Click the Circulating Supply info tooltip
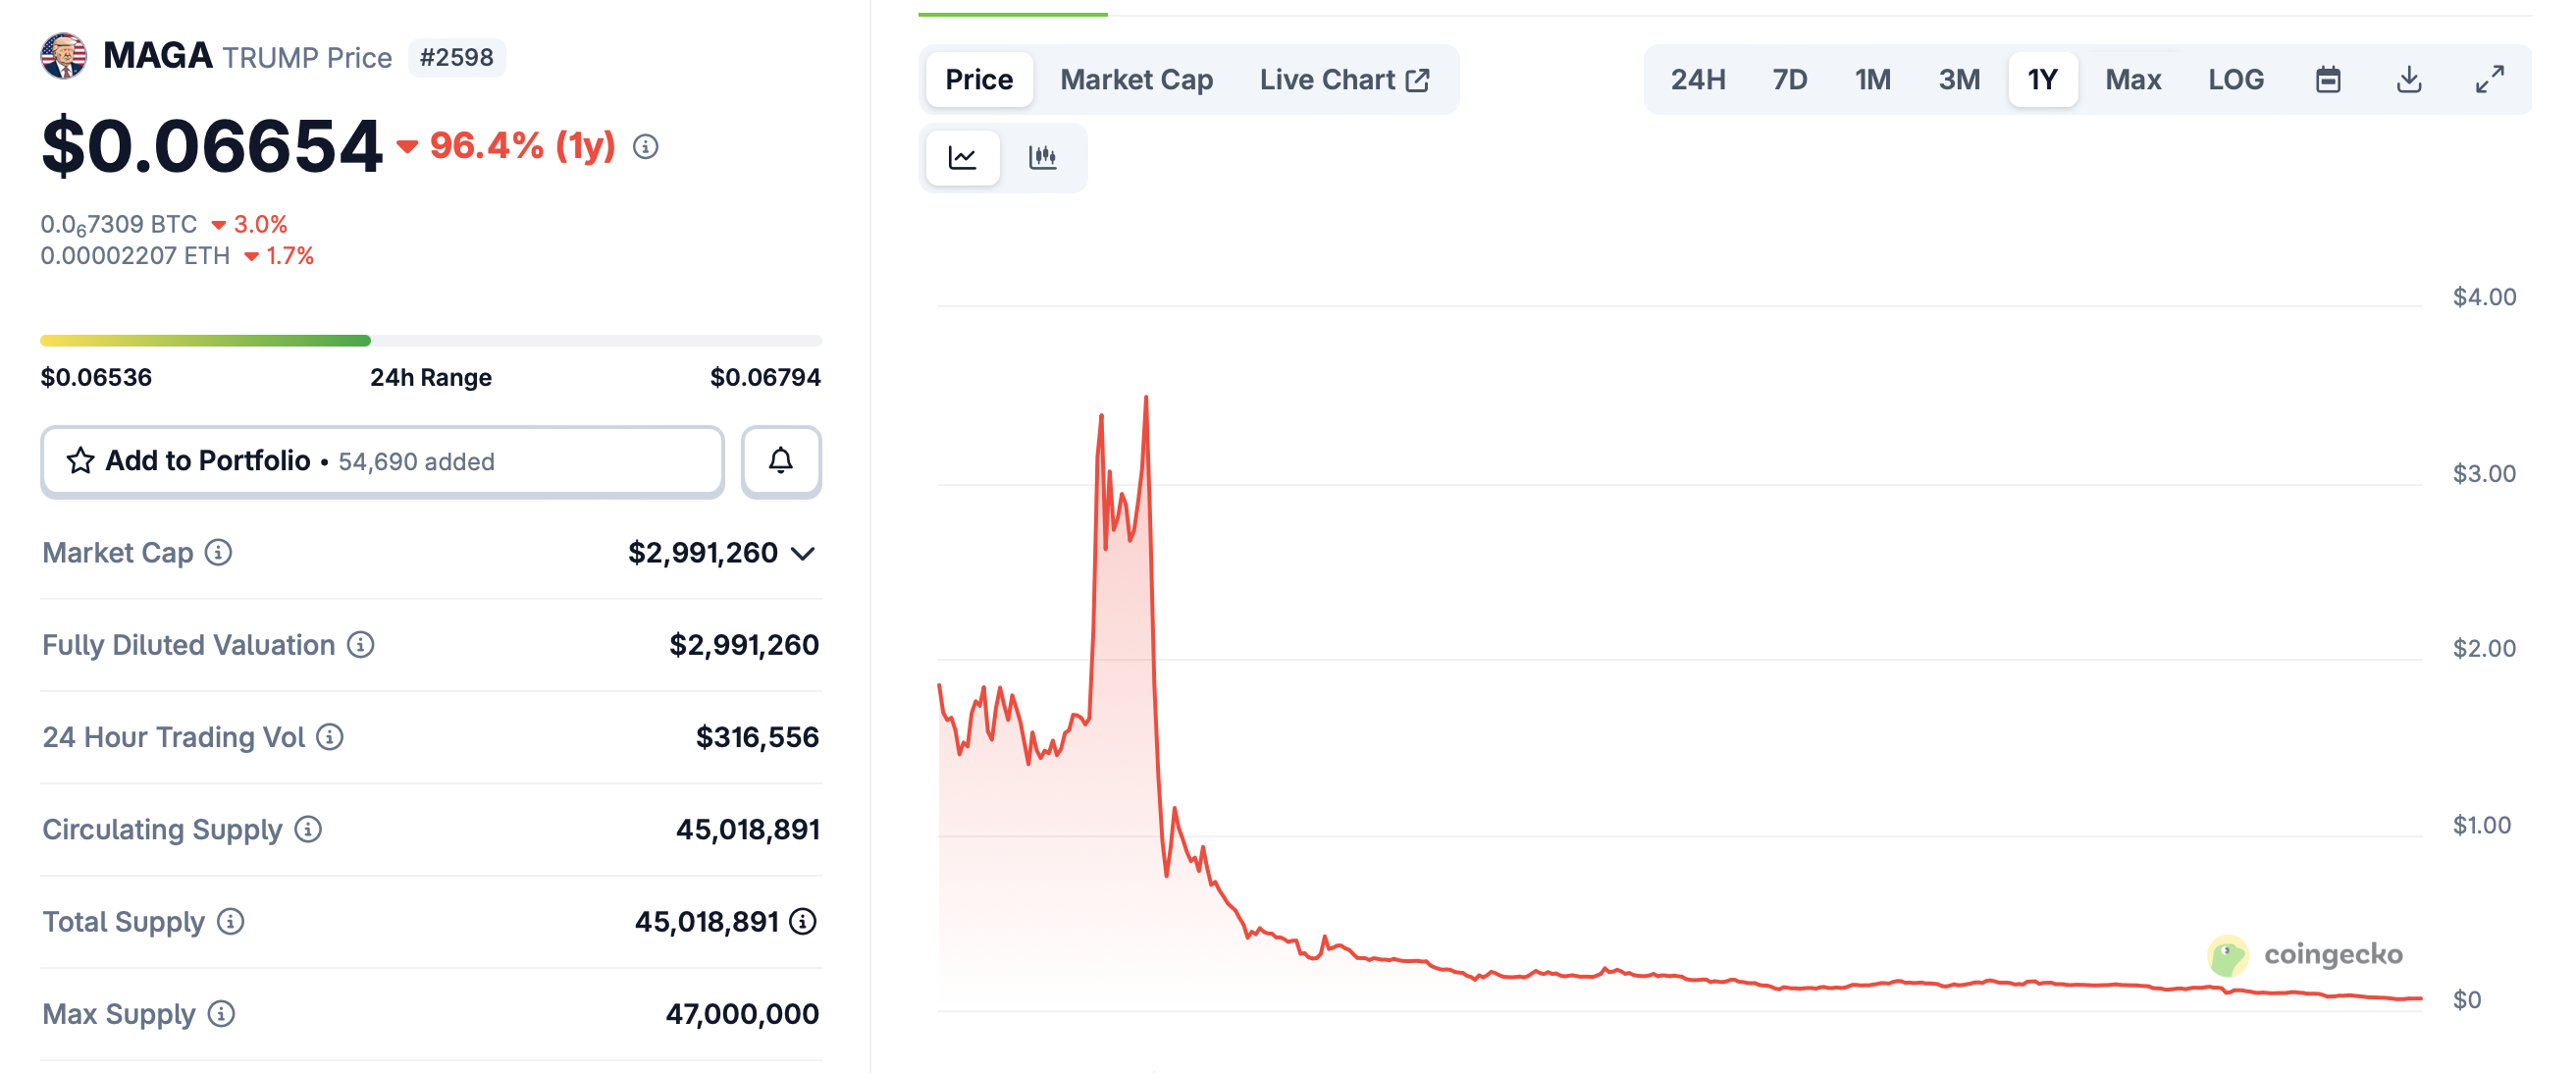Screen dimensions: 2576x1073 310,829
